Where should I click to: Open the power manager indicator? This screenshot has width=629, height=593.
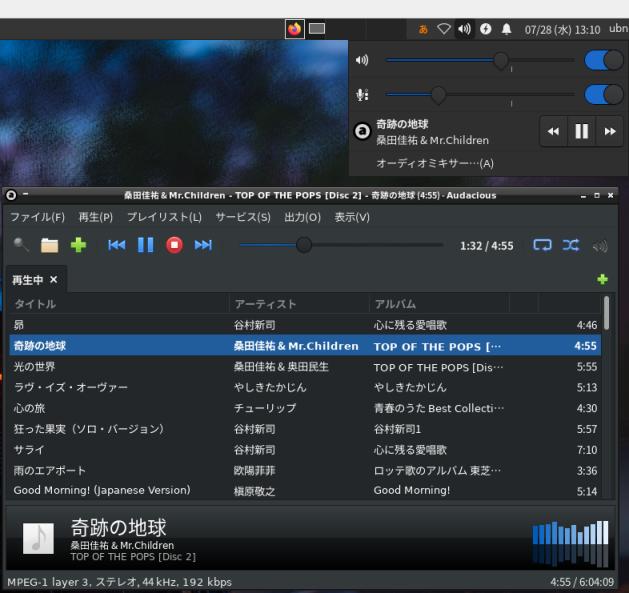pyautogui.click(x=486, y=29)
